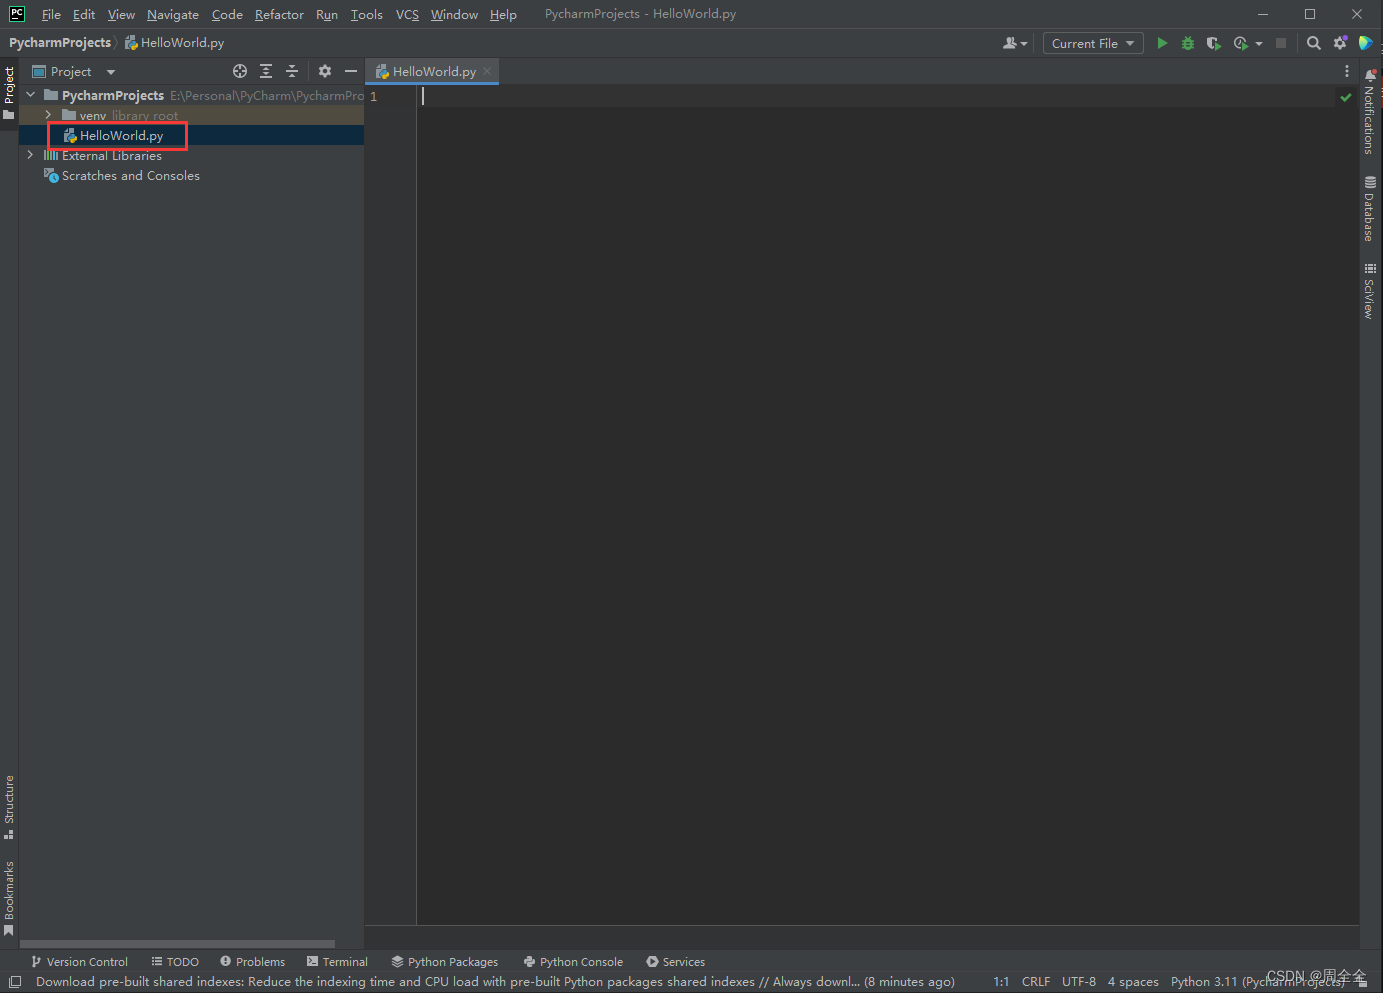Close the HelloWorld.py editor tab
Viewport: 1383px width, 993px height.
pos(487,71)
